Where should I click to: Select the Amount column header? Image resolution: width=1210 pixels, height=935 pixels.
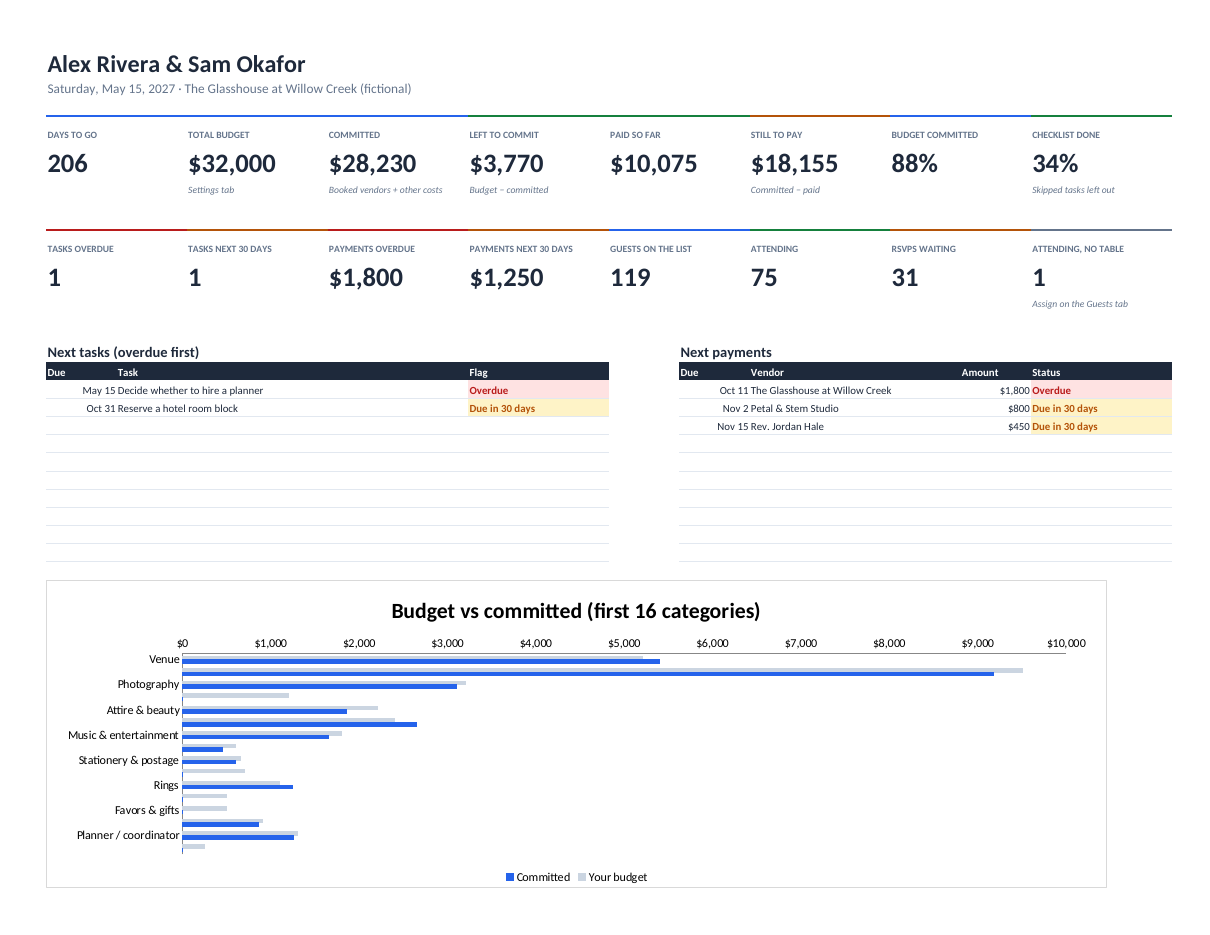pos(980,372)
